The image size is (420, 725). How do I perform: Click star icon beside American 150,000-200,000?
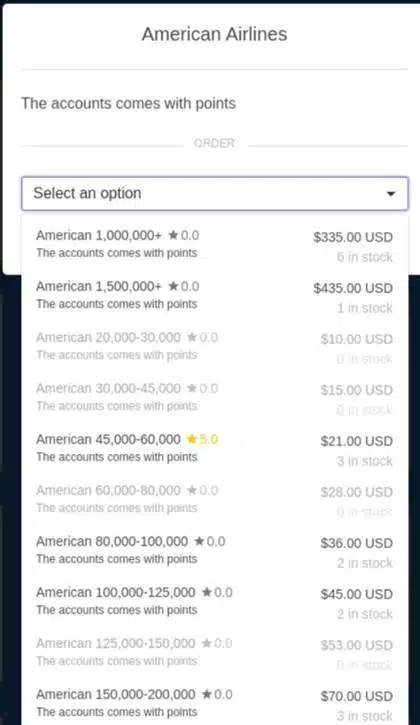click(207, 694)
